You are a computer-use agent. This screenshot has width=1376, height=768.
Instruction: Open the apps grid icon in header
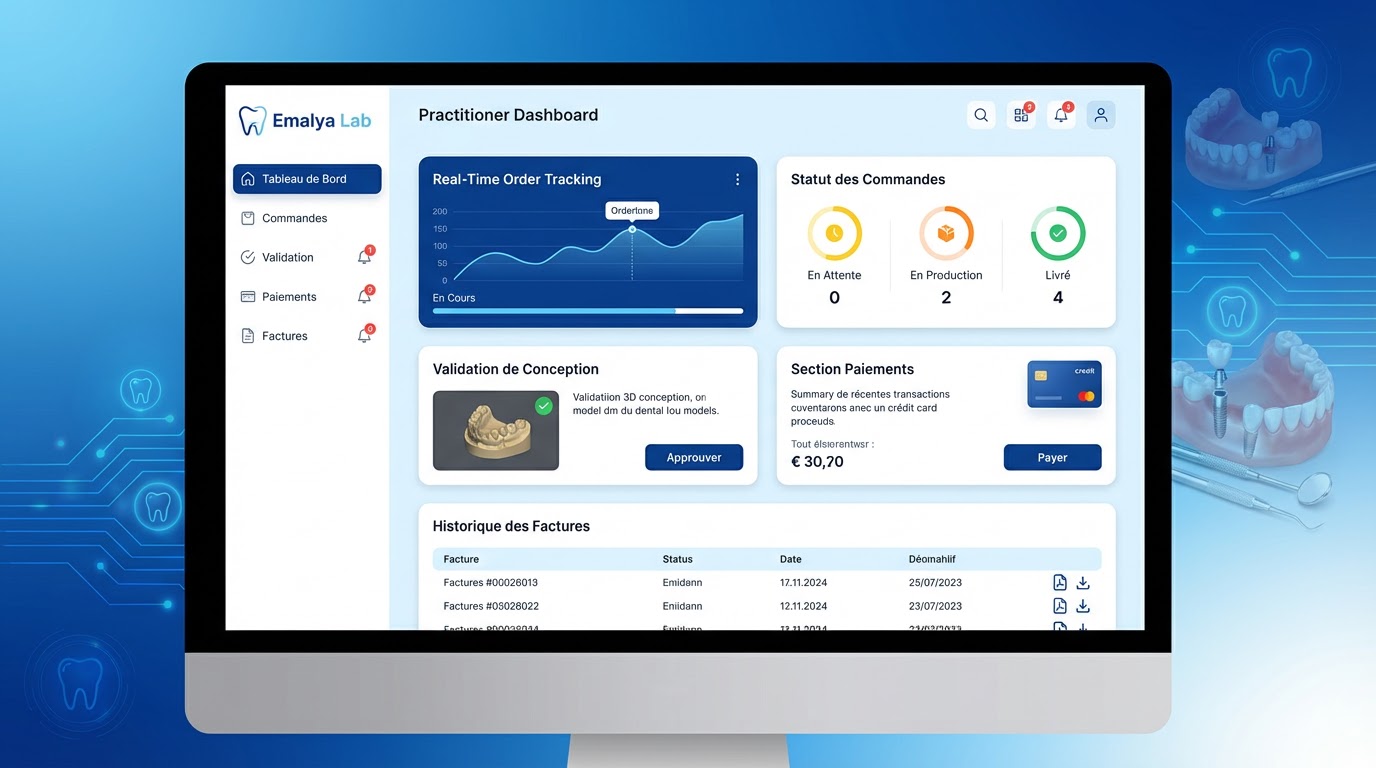click(x=1021, y=116)
